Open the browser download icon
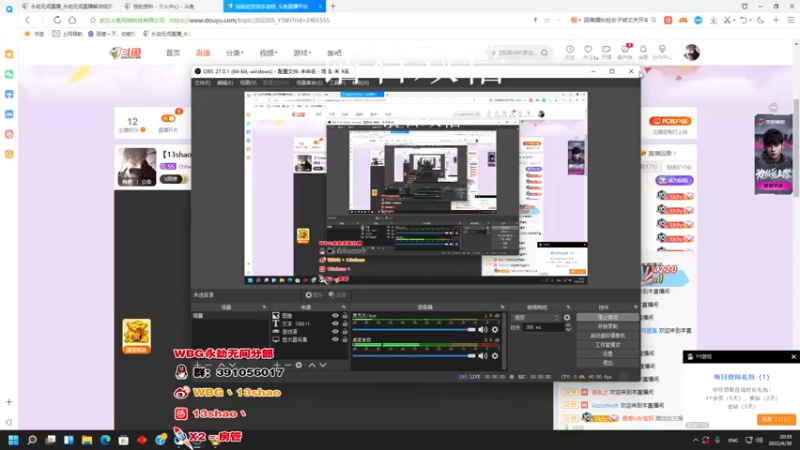 coord(713,20)
